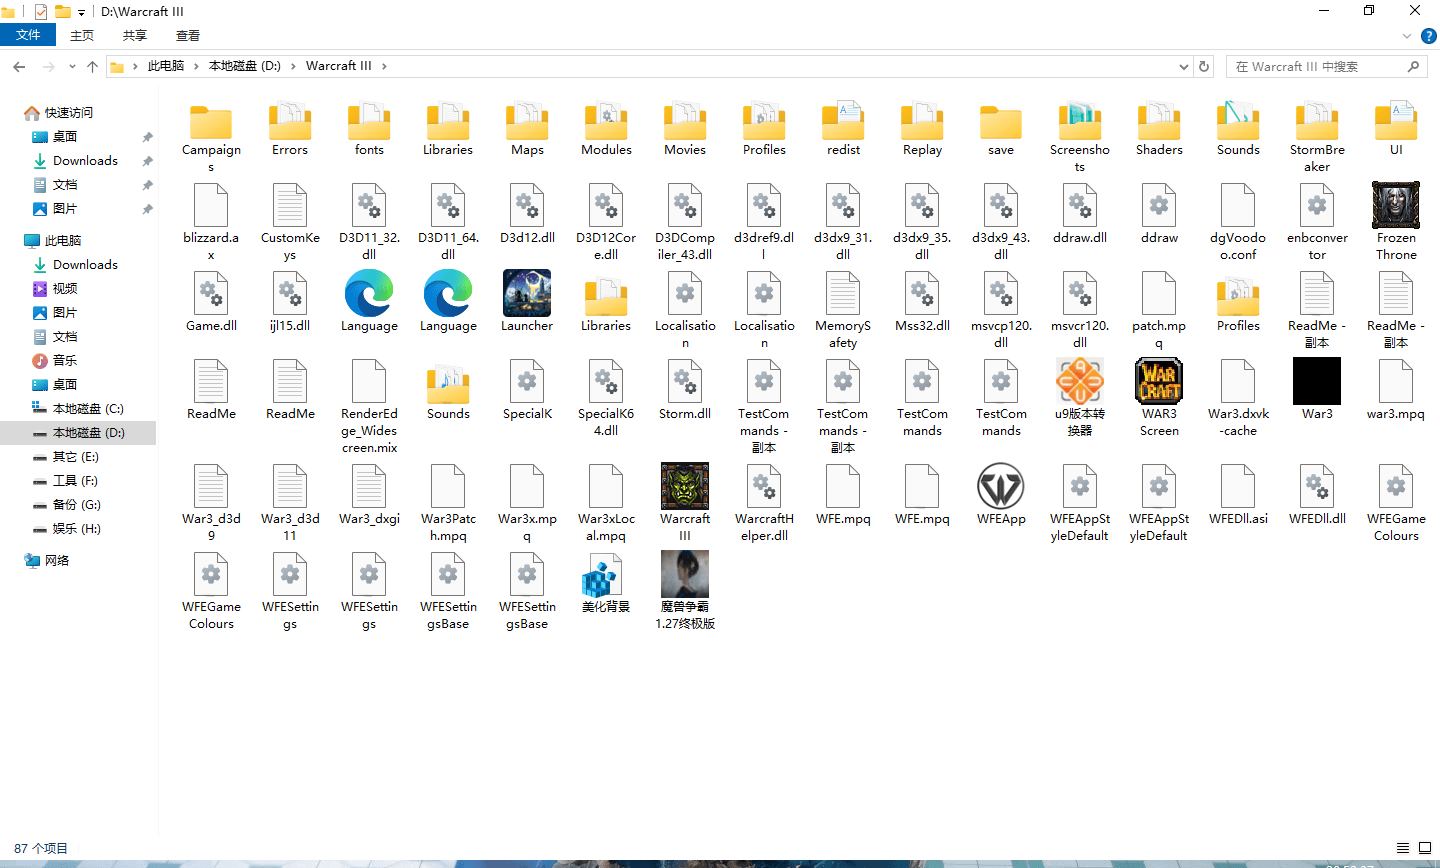The height and width of the screenshot is (868, 1440).
Task: Click the help question mark icon
Action: click(1429, 36)
